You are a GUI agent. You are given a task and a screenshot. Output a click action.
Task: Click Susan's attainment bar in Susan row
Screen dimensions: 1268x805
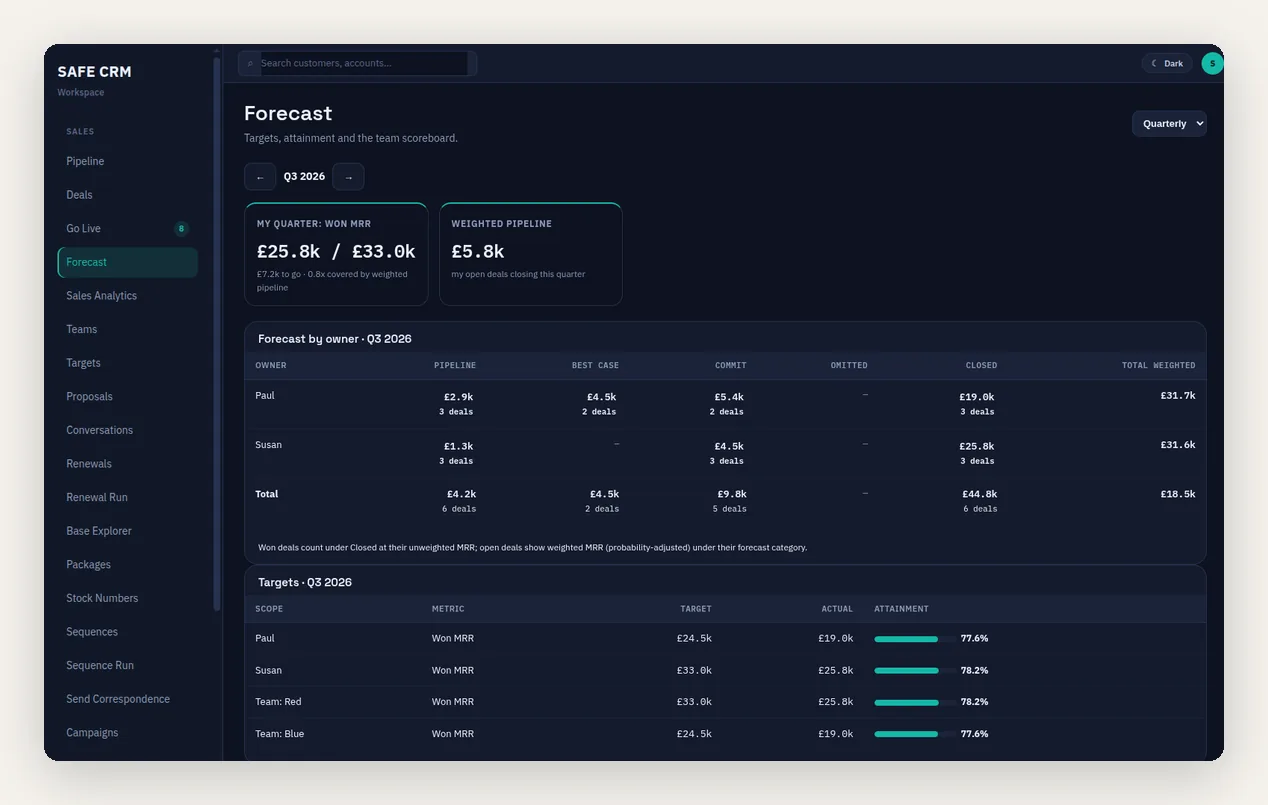(x=914, y=670)
